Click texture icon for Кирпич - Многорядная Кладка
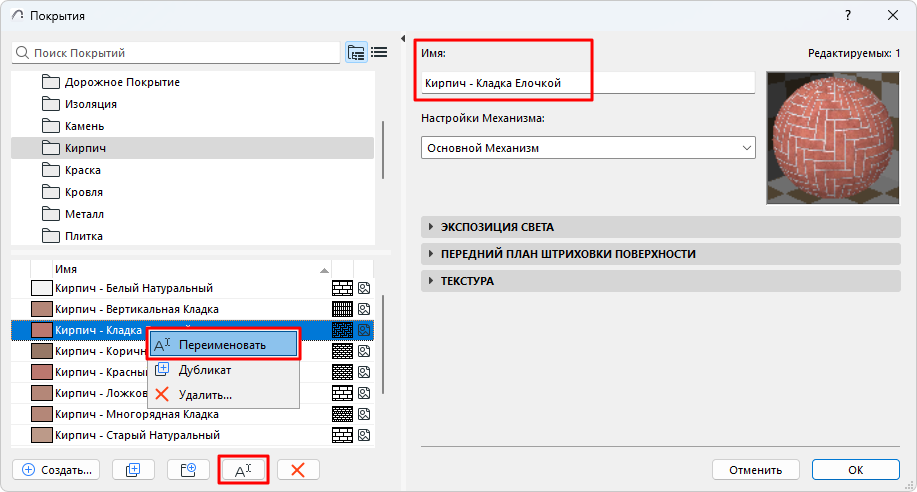Viewport: 917px width, 492px height. click(x=364, y=414)
